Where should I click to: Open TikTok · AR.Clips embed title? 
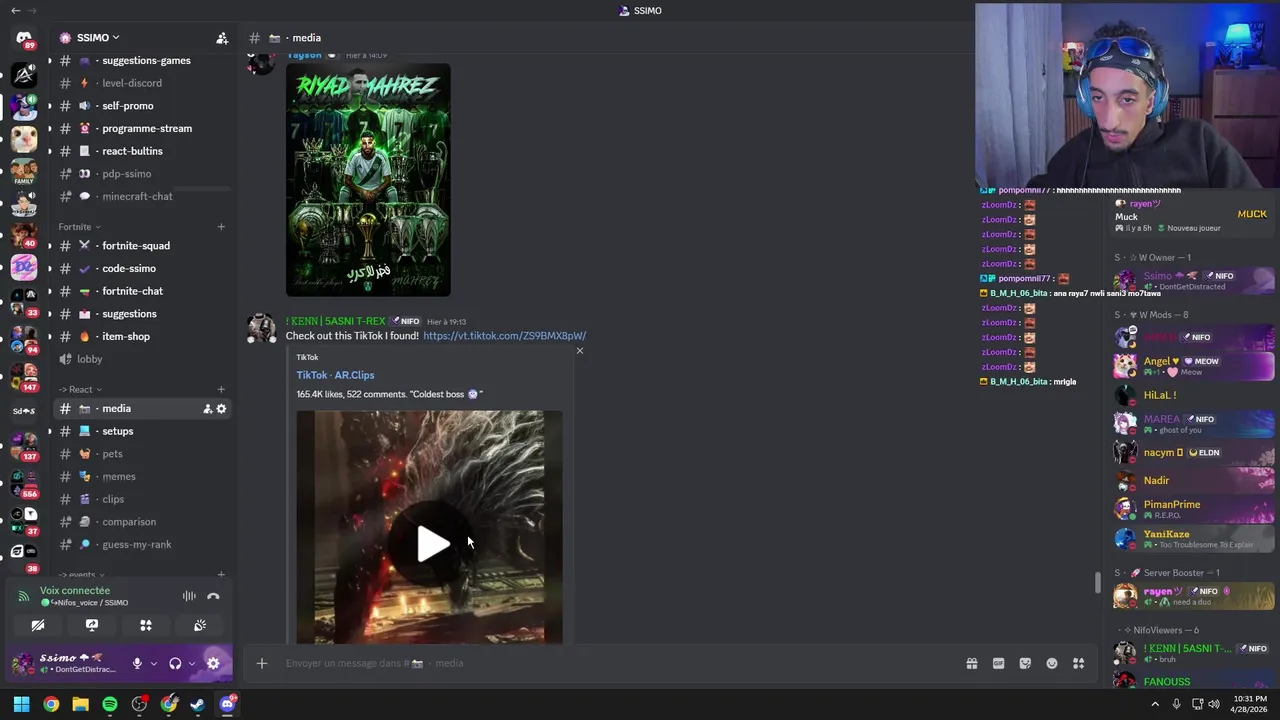pyautogui.click(x=335, y=375)
